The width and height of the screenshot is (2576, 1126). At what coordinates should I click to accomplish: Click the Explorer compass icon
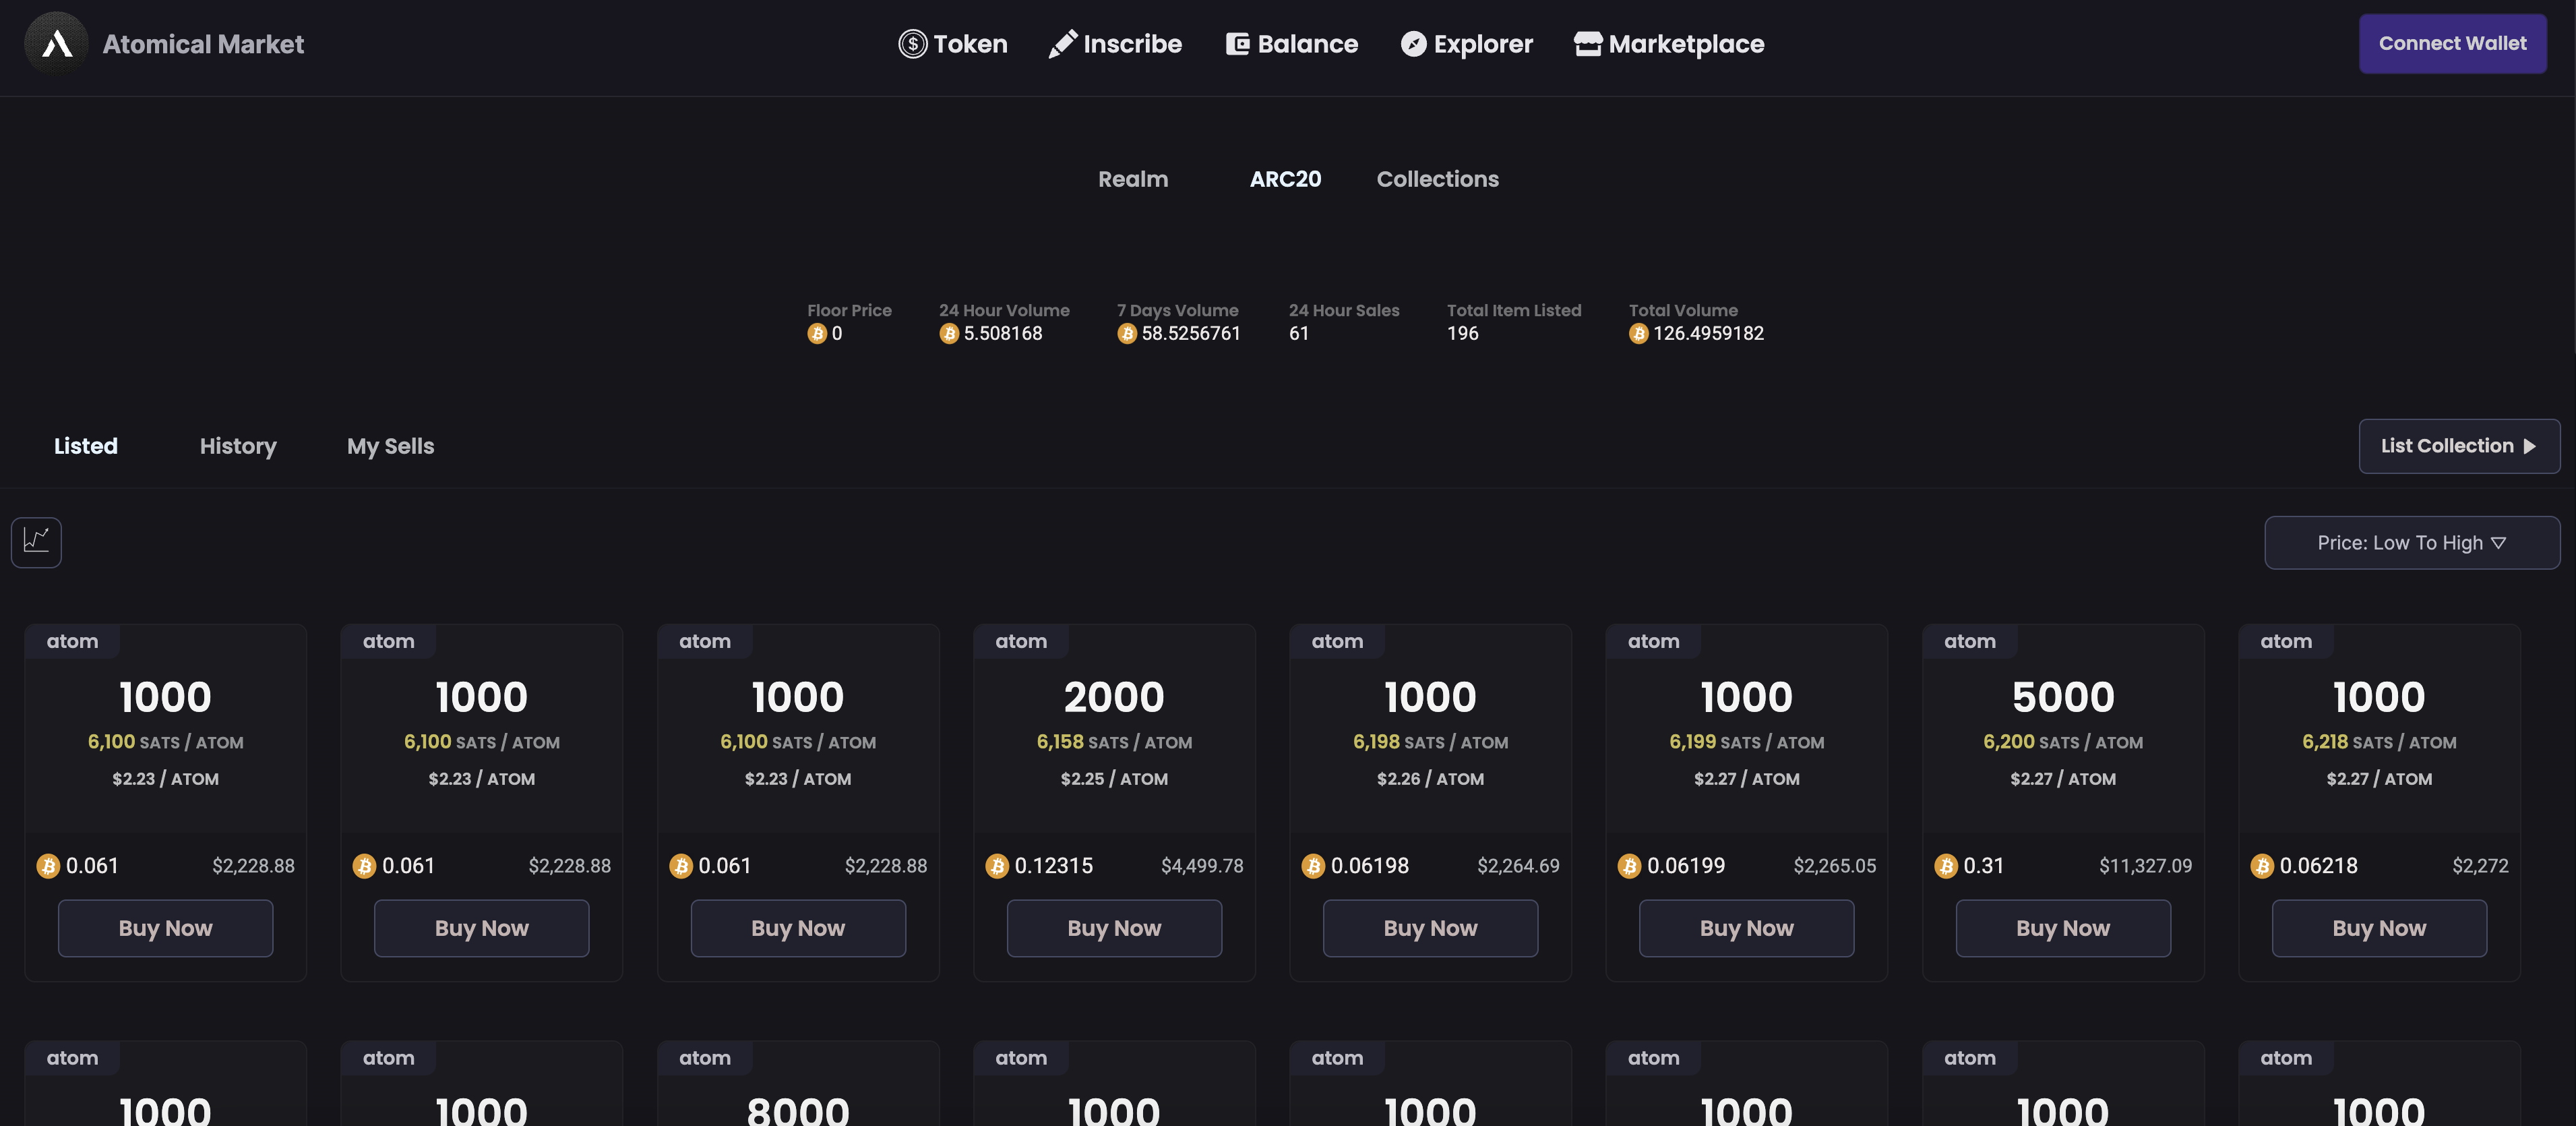click(1413, 44)
